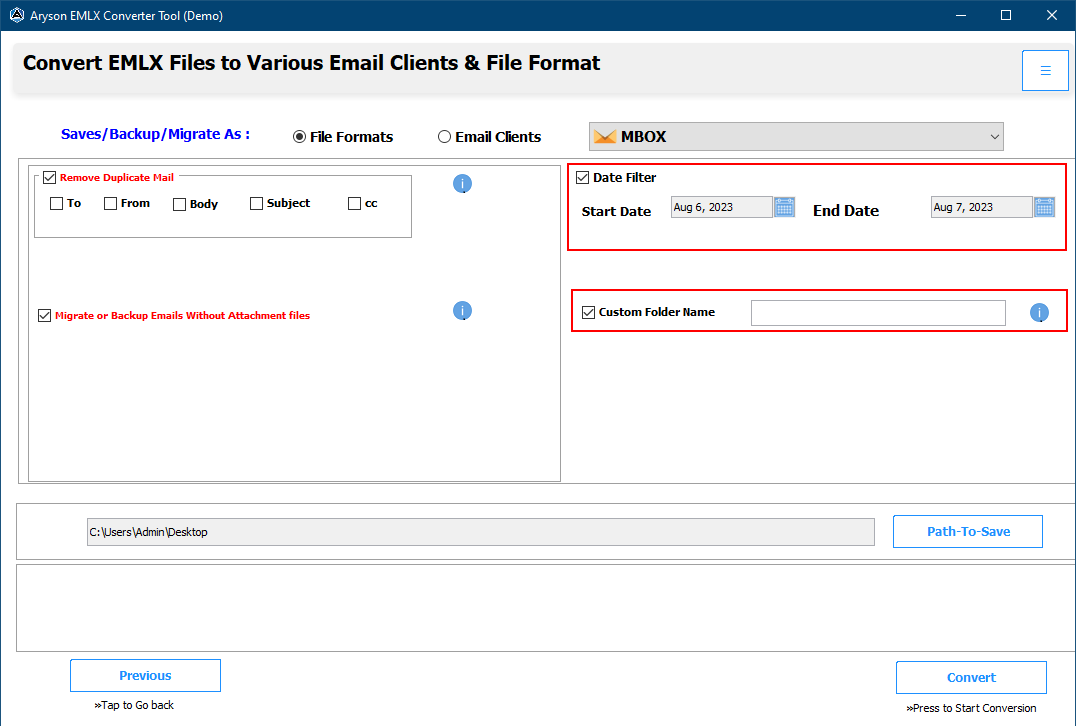Click the C:\Users\Admin\Desktop path field
1076x726 pixels.
pyautogui.click(x=480, y=532)
